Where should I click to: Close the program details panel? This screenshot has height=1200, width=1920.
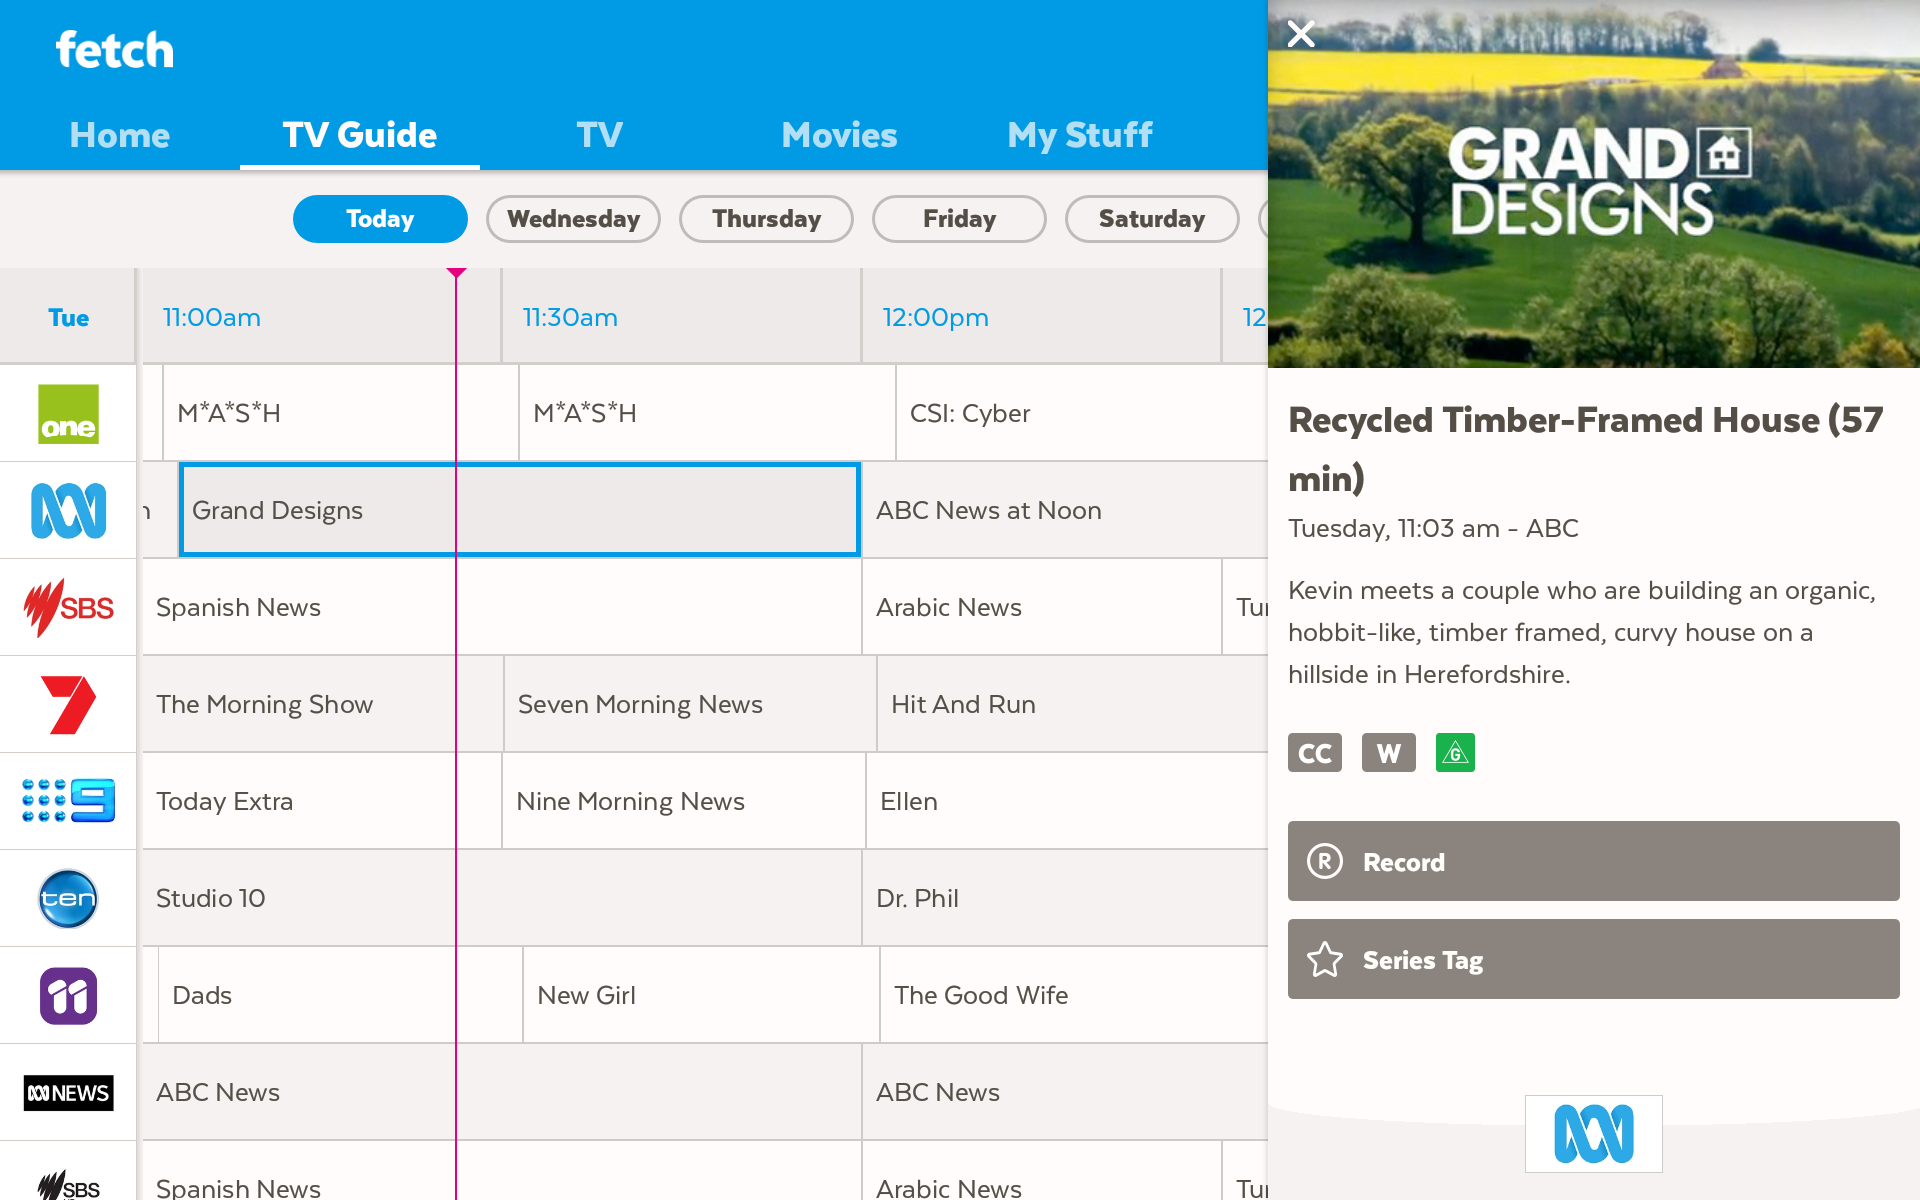(1301, 34)
